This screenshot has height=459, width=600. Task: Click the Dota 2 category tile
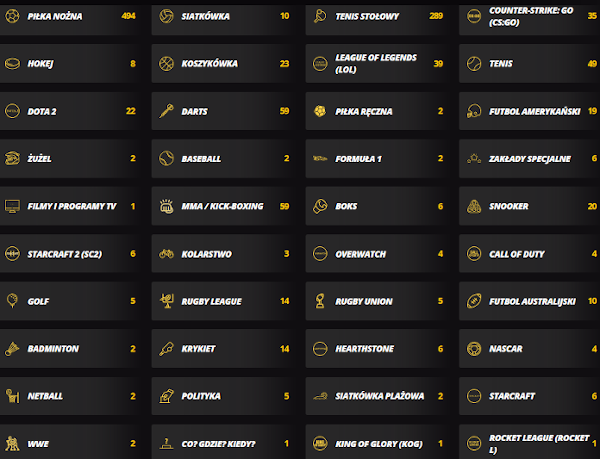(72, 111)
